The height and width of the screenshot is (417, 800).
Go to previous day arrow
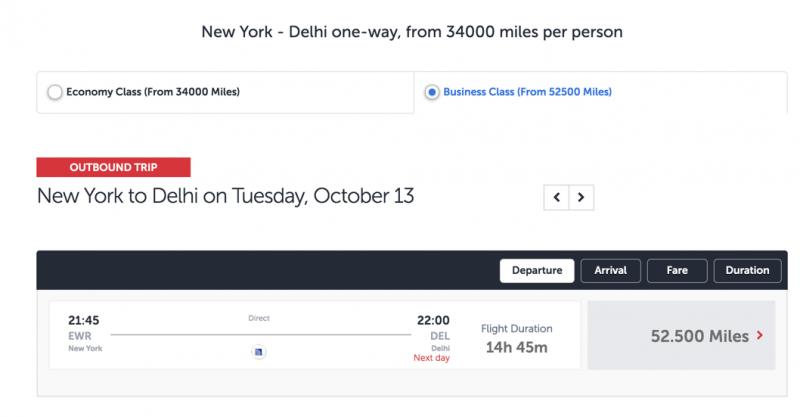pyautogui.click(x=557, y=198)
